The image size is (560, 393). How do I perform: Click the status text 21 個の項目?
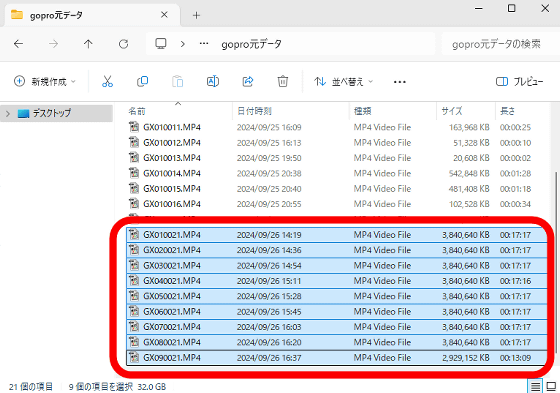(31, 387)
